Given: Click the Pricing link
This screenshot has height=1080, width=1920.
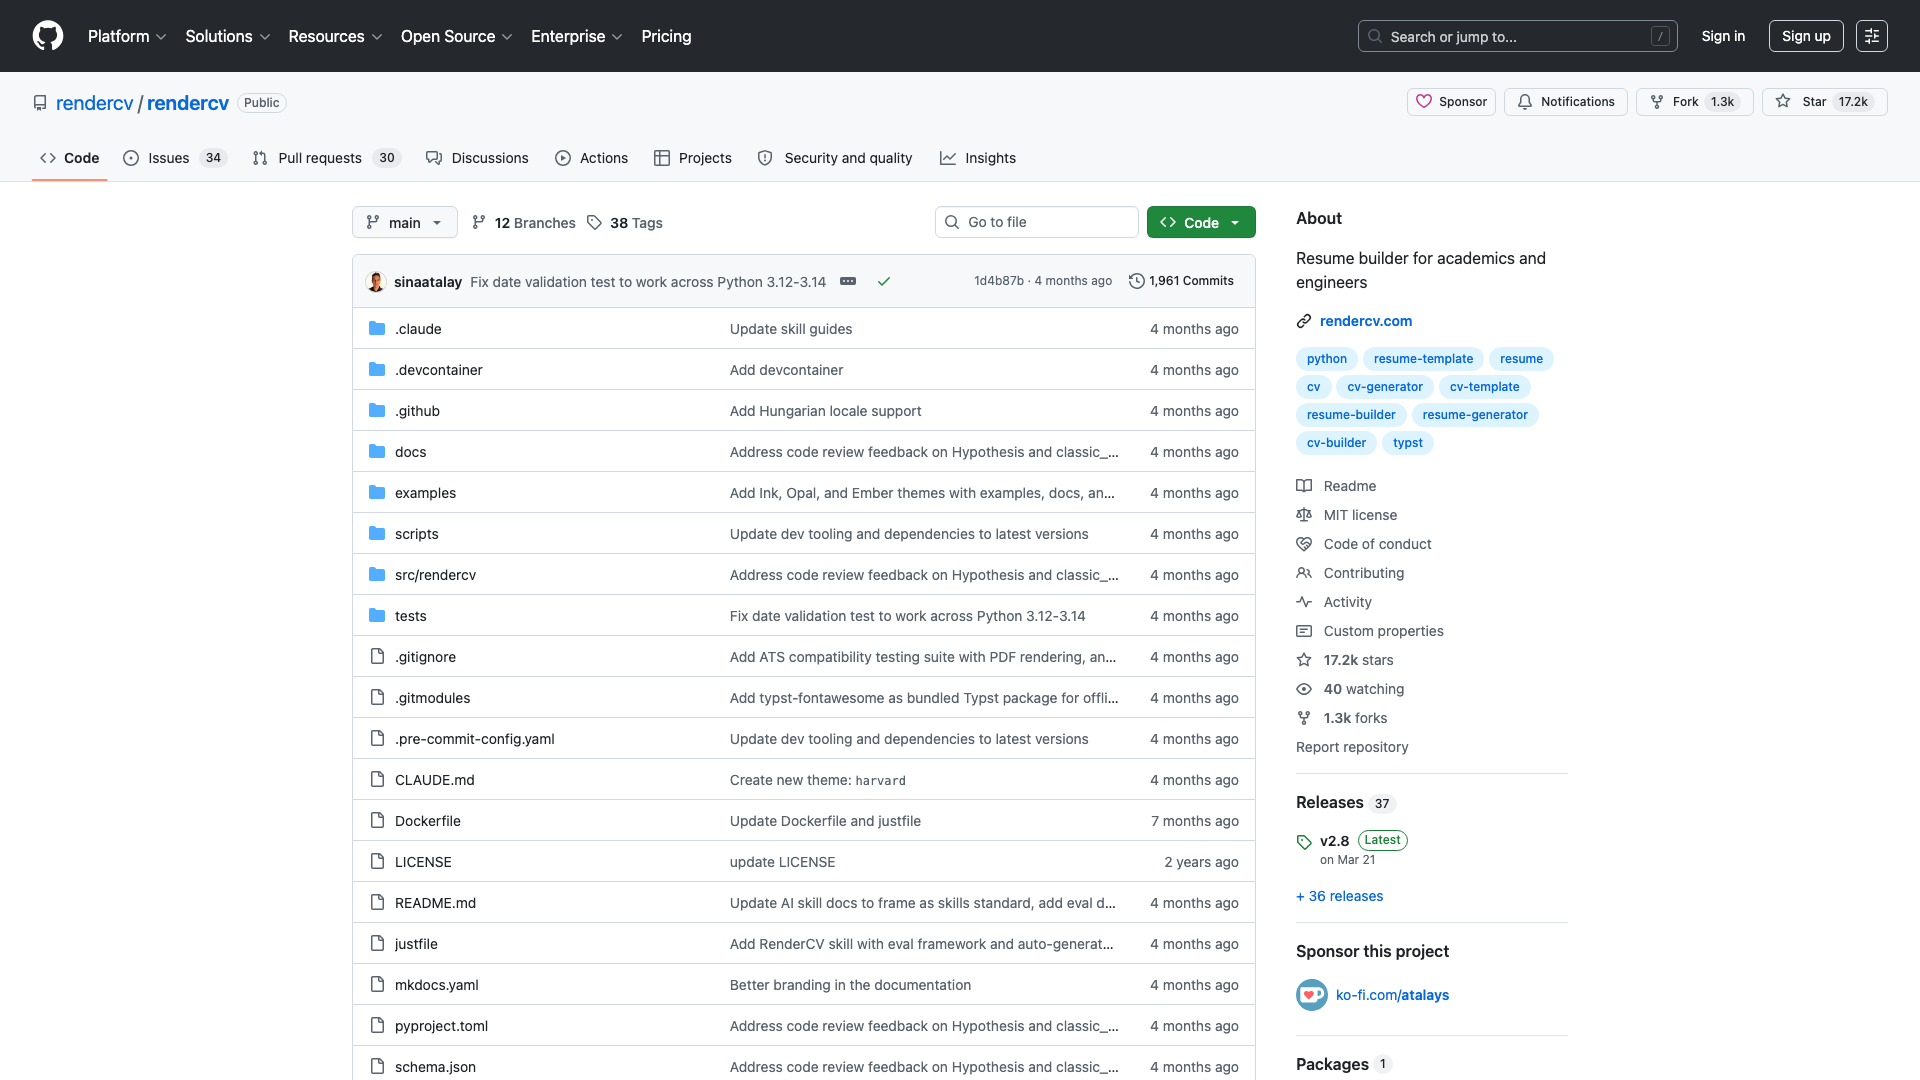Looking at the screenshot, I should 666,36.
